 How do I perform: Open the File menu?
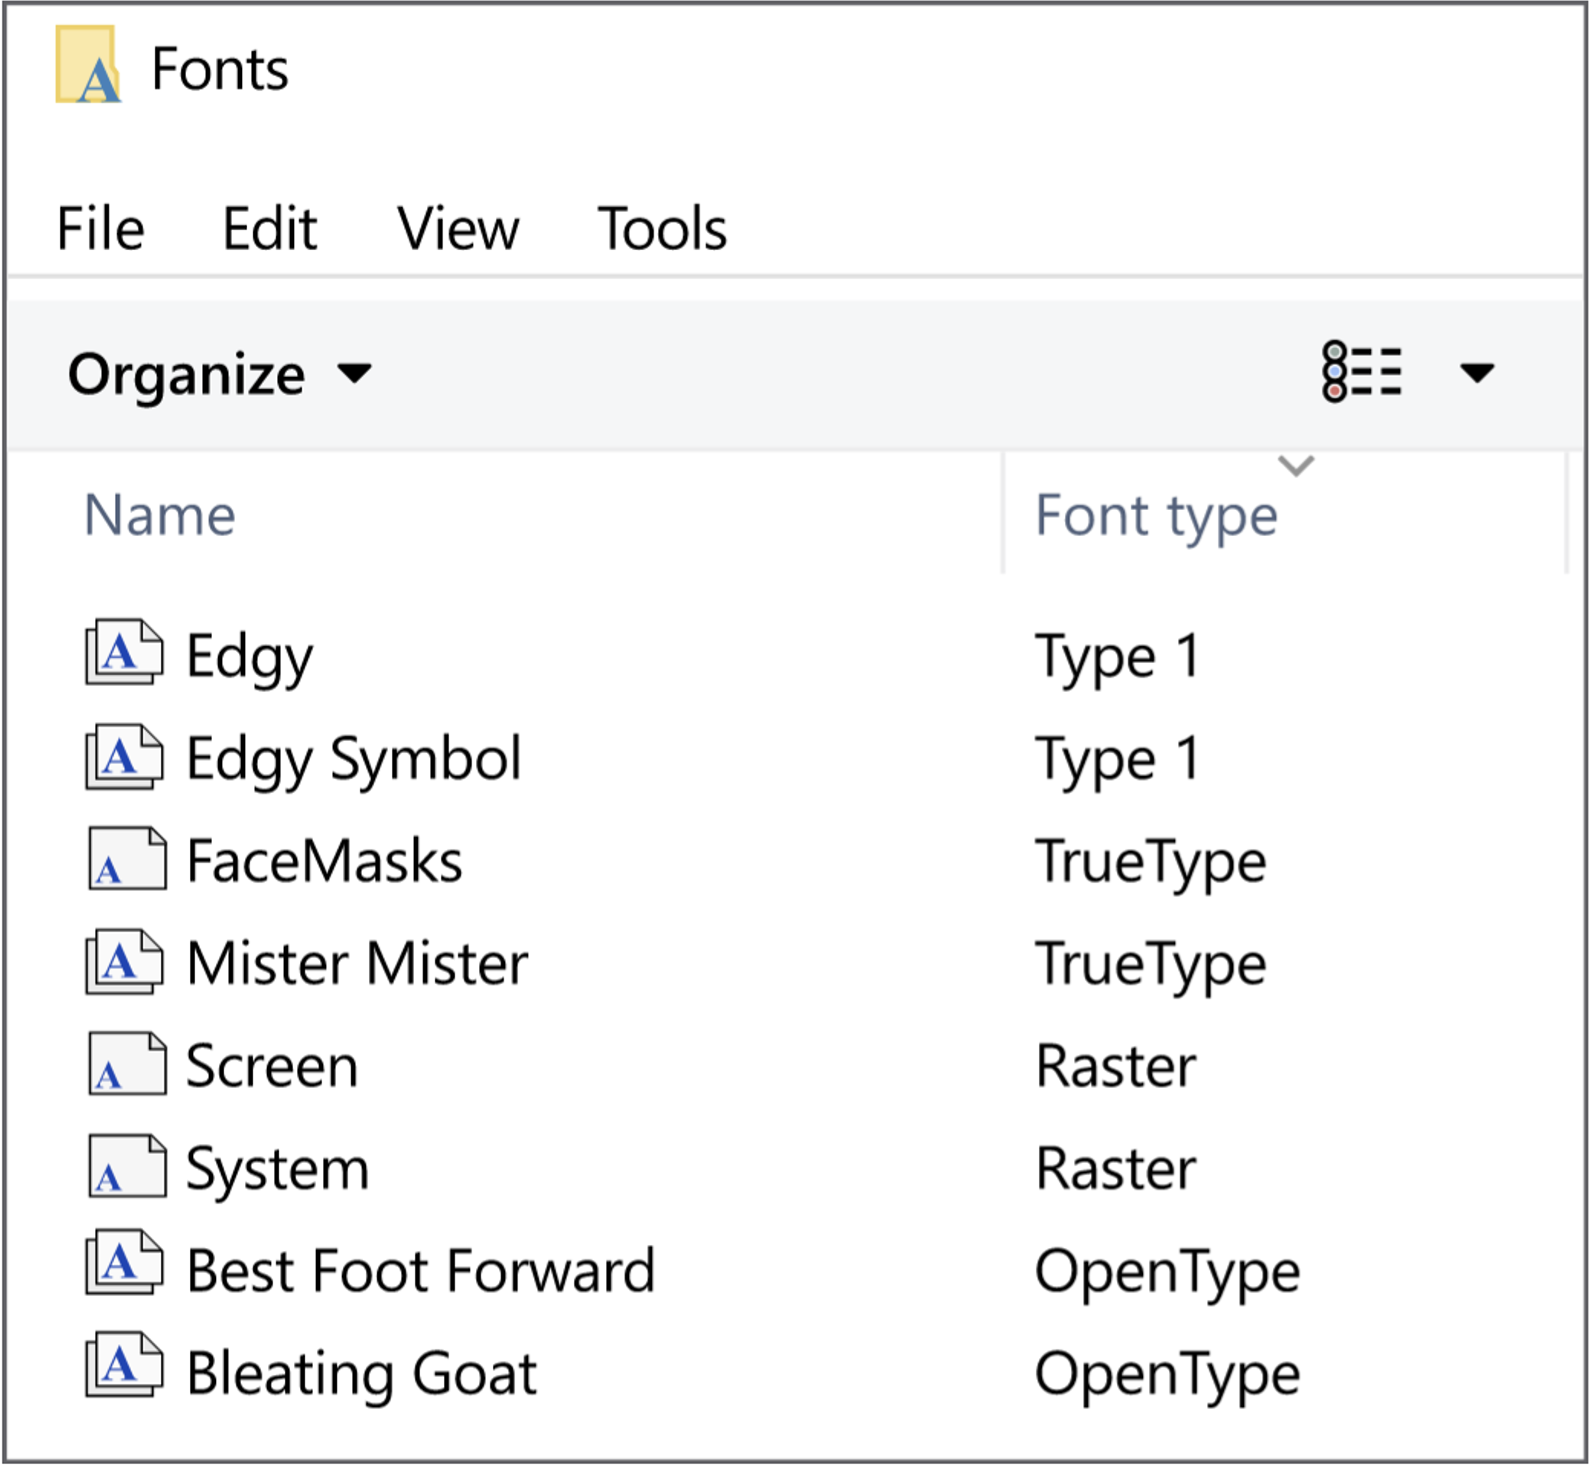[x=100, y=229]
